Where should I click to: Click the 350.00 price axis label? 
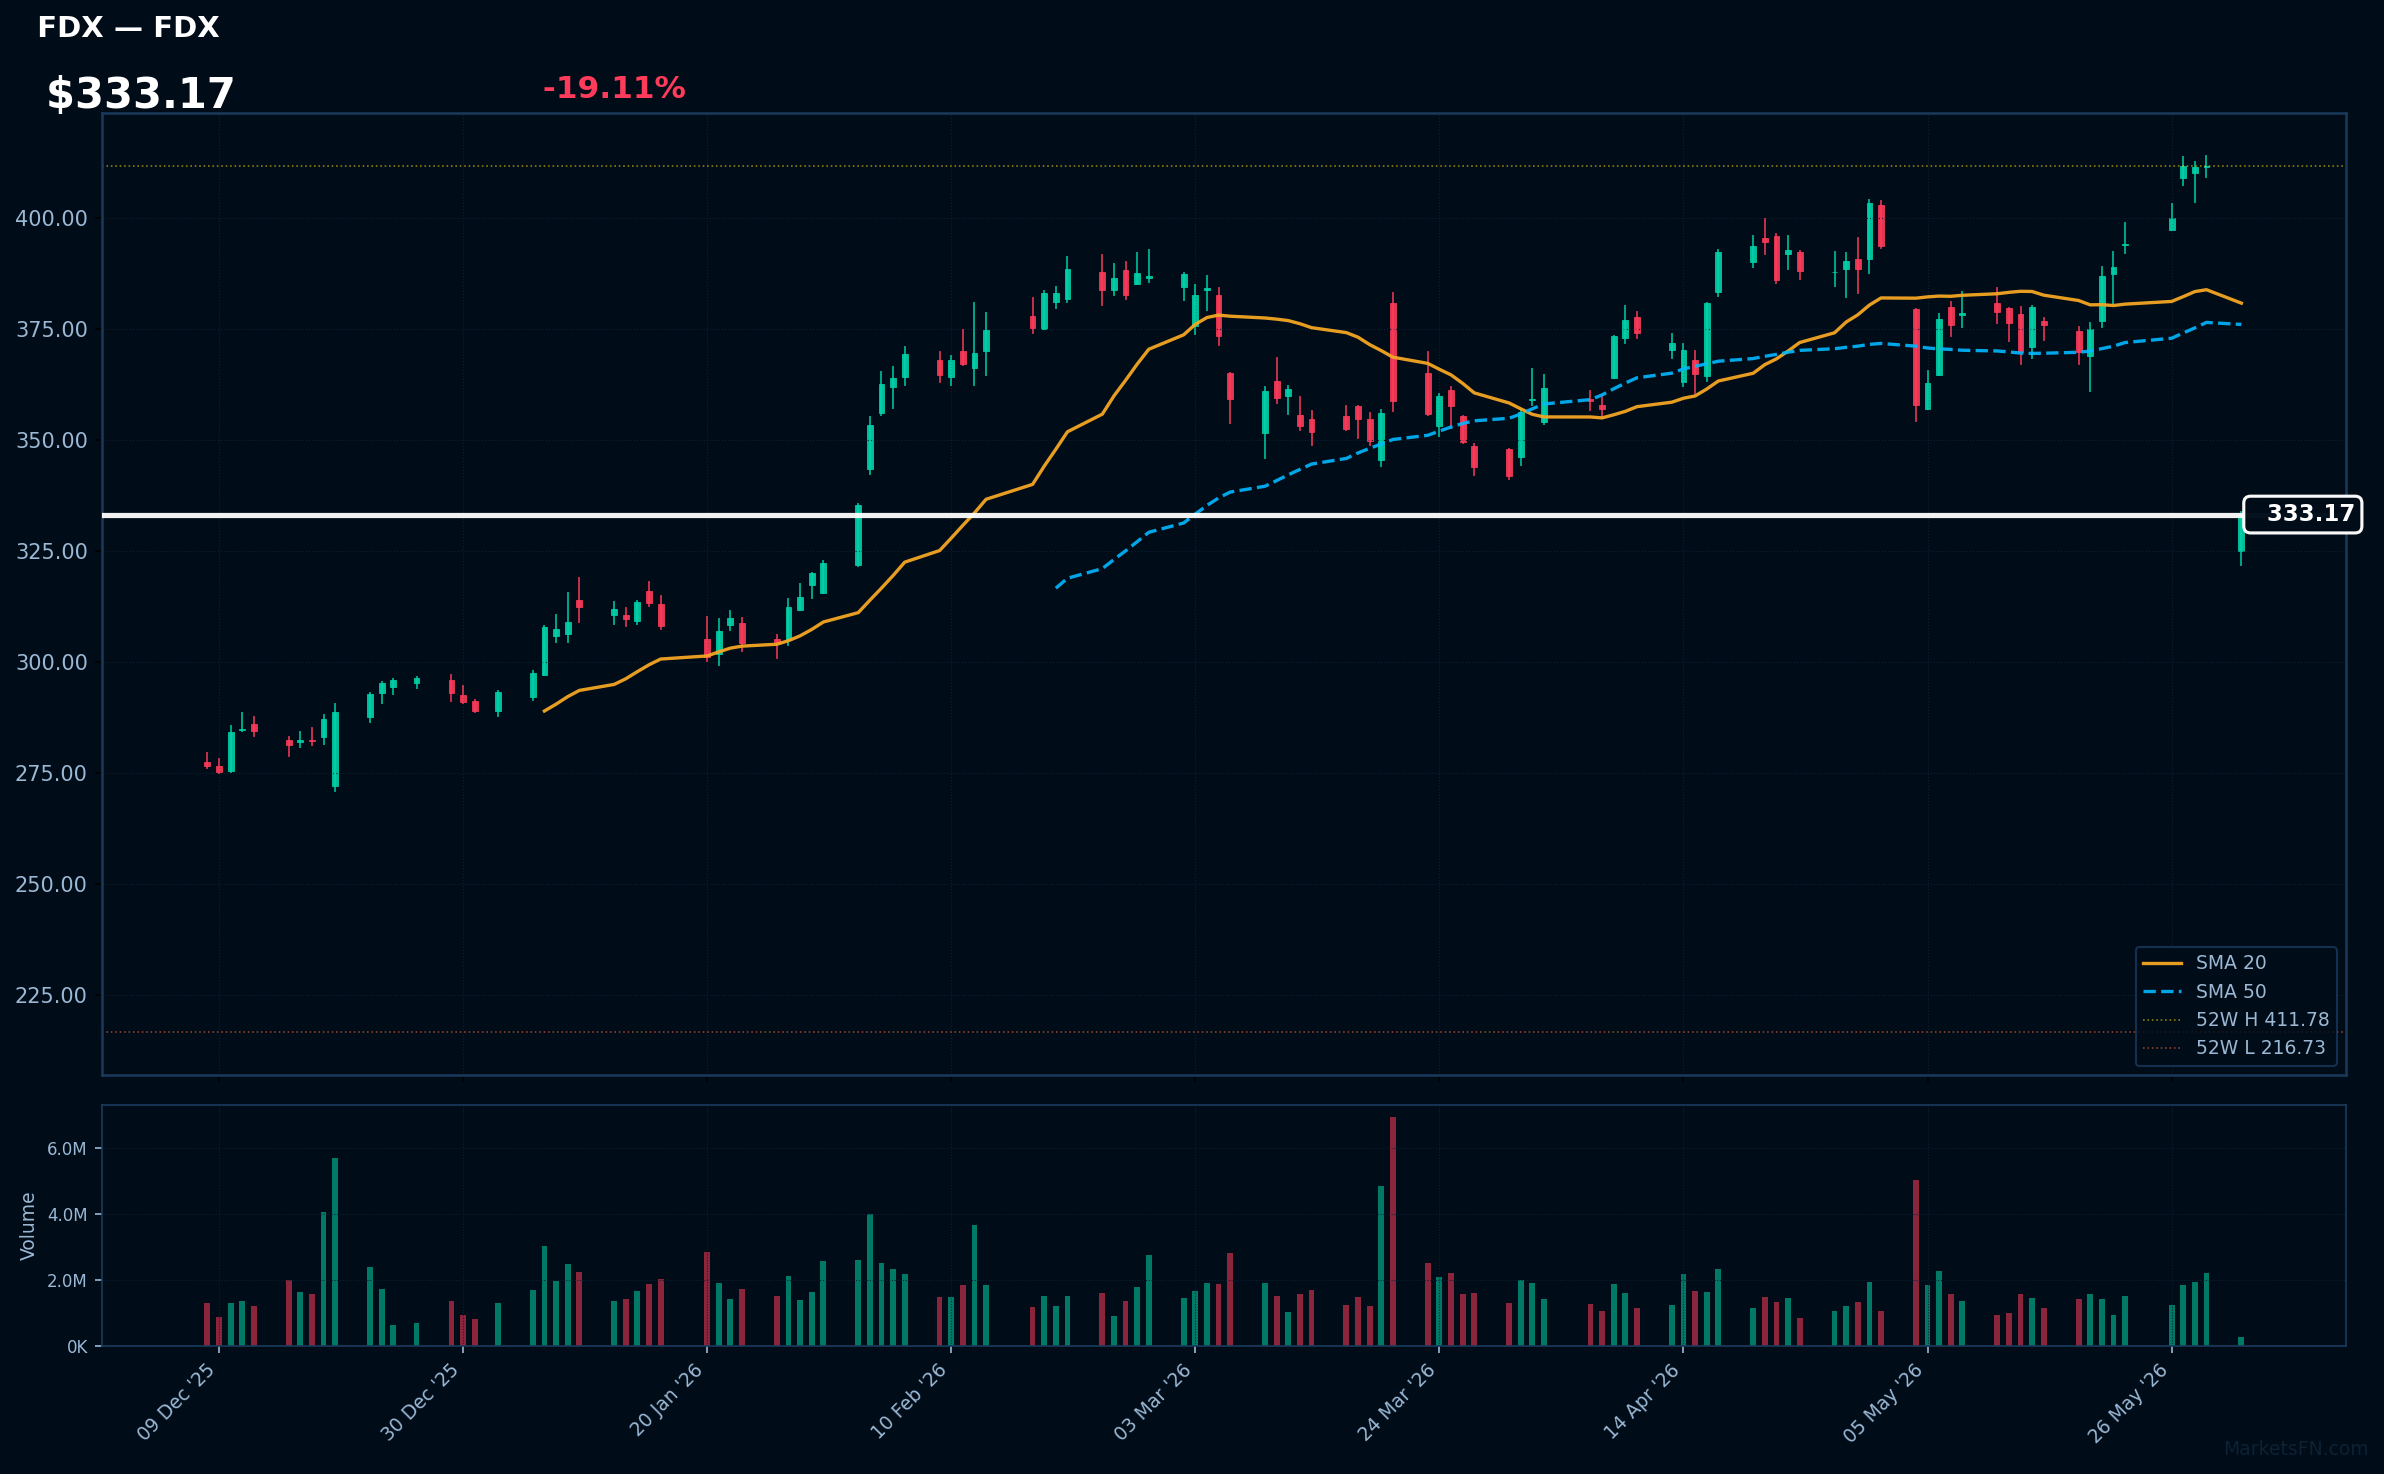[x=51, y=440]
